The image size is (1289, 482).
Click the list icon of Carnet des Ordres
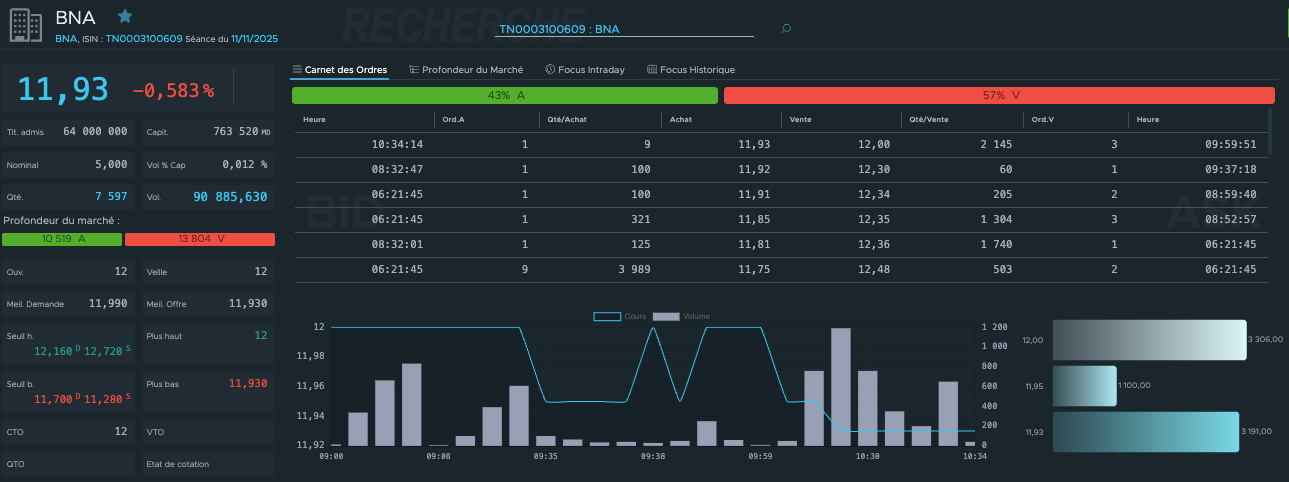297,70
